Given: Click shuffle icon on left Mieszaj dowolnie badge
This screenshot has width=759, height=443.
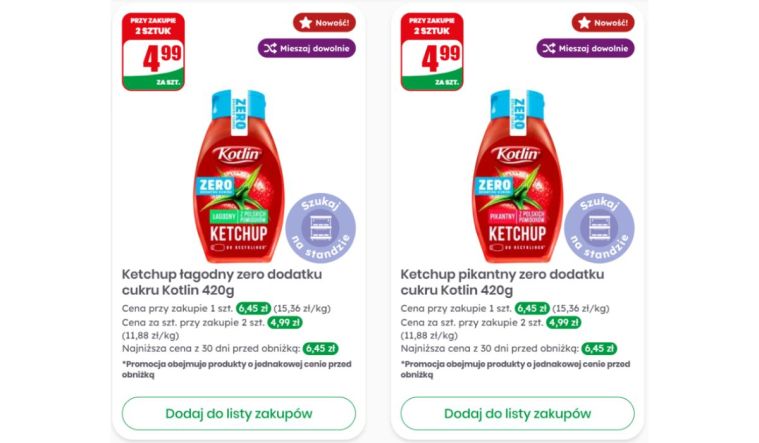Looking at the screenshot, I should 270,48.
